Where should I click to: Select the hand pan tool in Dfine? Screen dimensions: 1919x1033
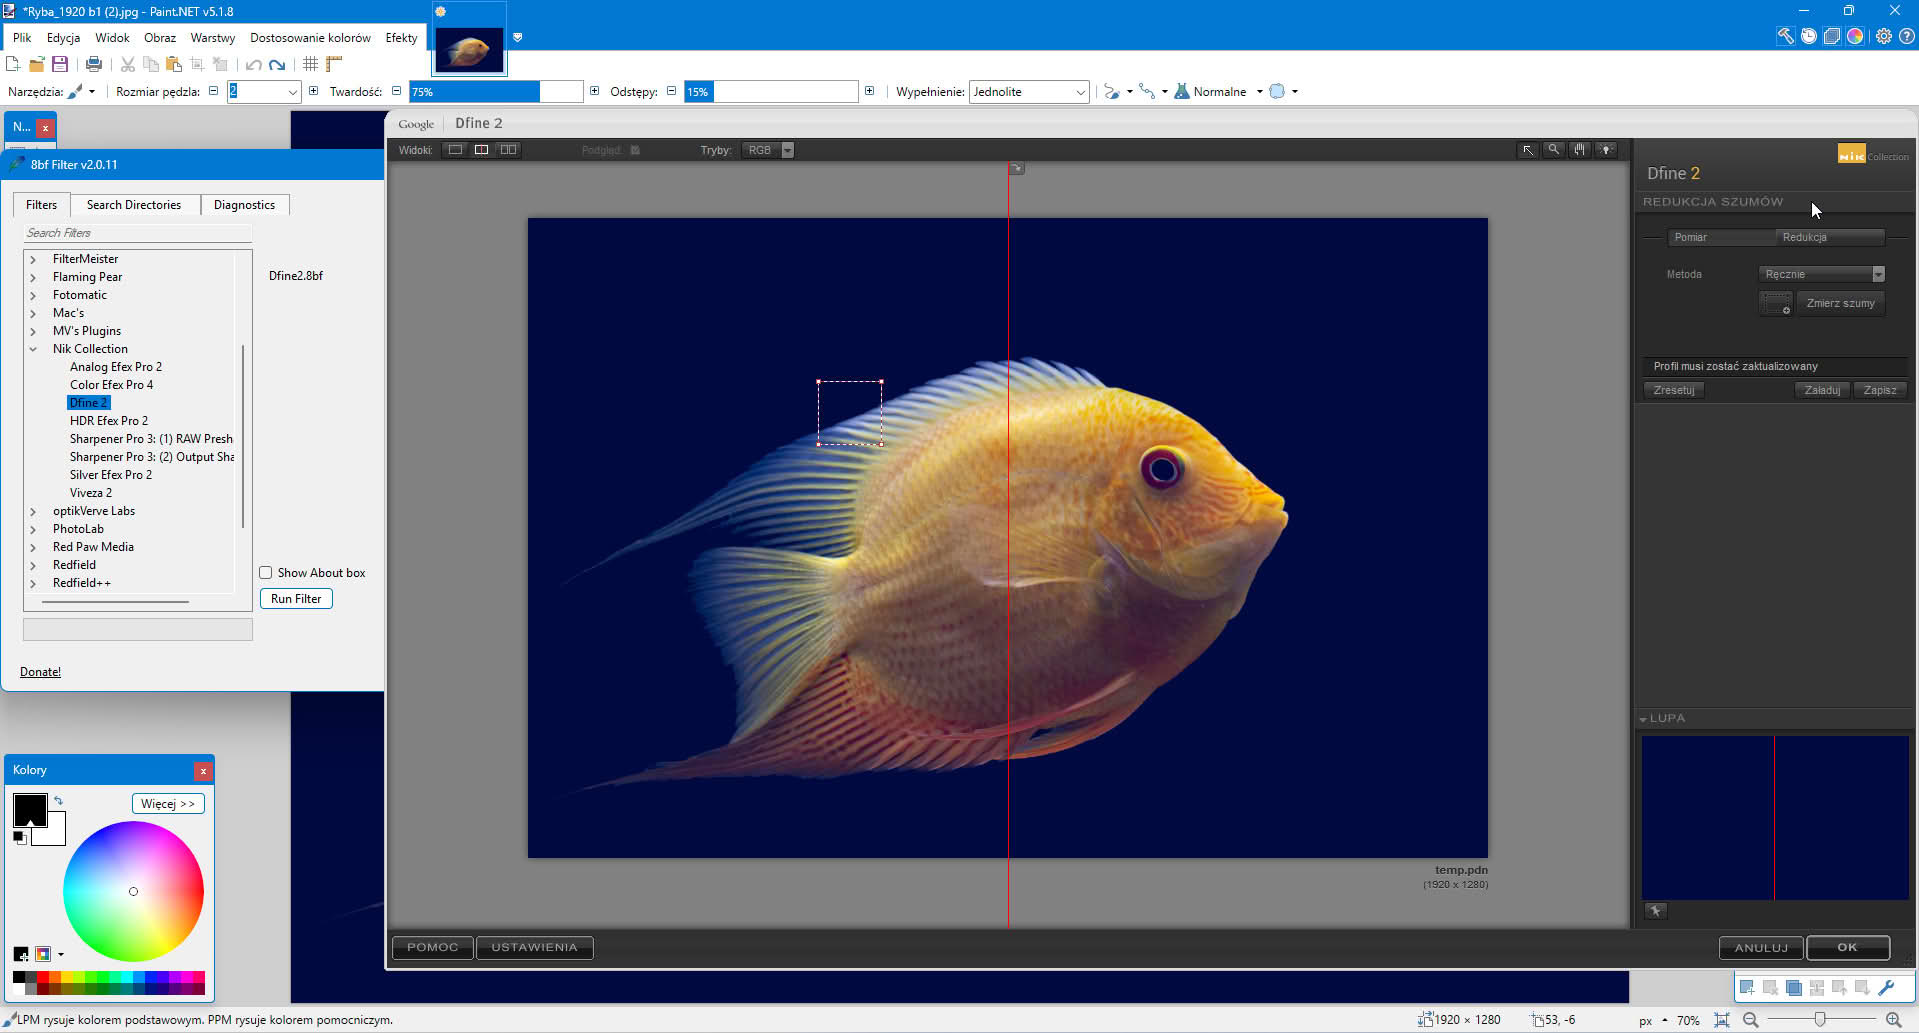point(1579,150)
